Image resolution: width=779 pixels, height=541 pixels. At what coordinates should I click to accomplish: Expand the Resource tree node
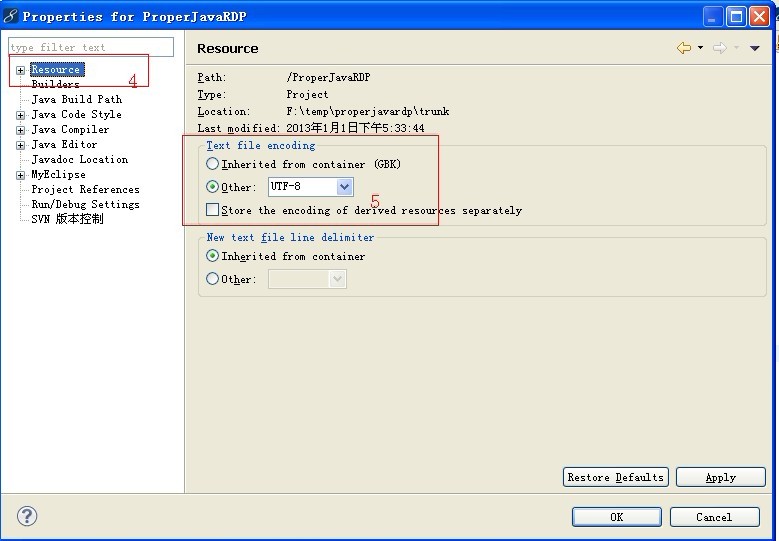click(20, 70)
